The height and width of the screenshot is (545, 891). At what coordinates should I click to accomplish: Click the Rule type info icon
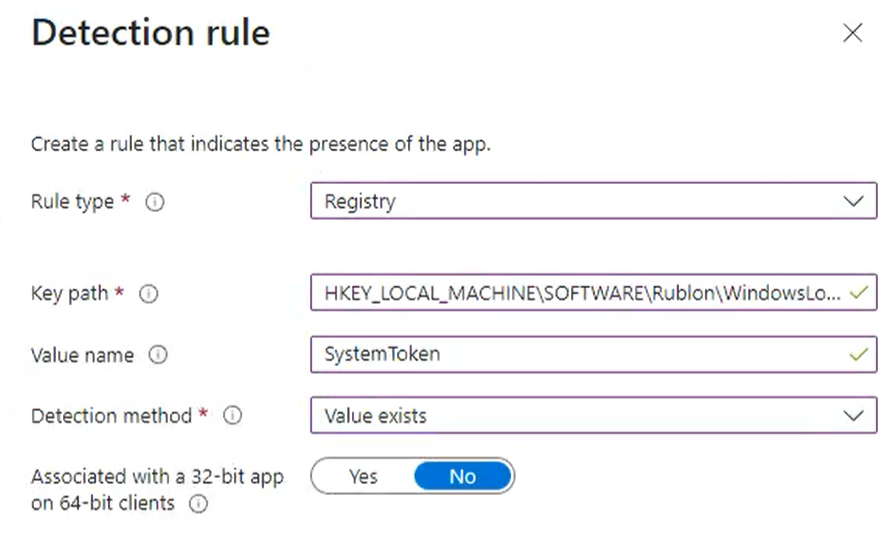pyautogui.click(x=154, y=202)
